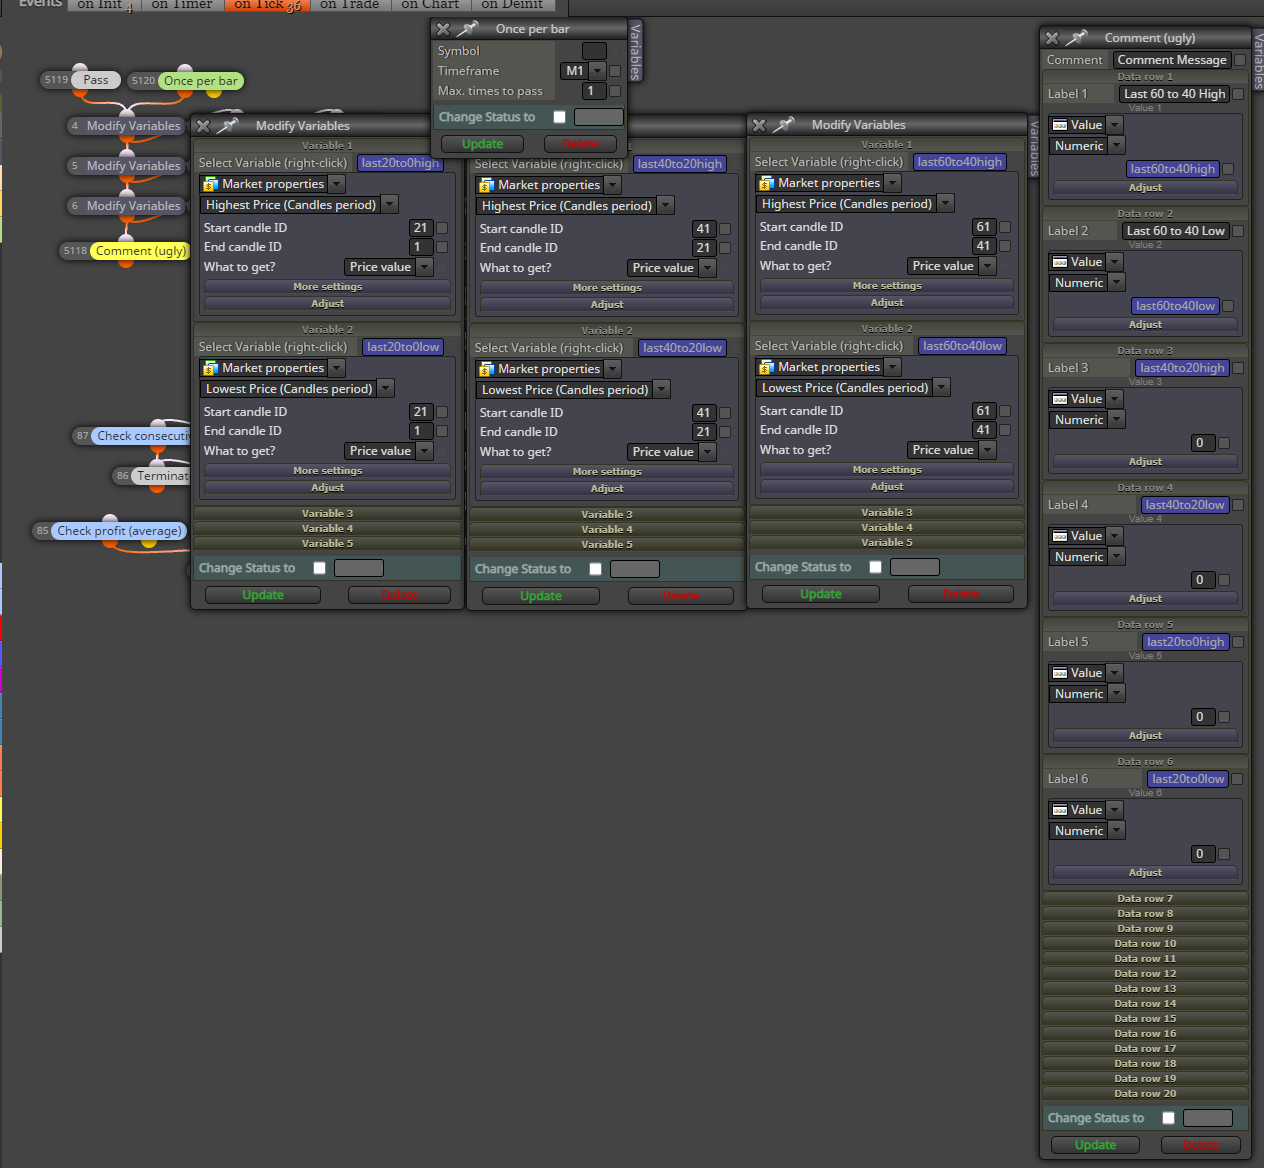
Task: Click pin icon of left Modify Variables panel
Action: 228,126
